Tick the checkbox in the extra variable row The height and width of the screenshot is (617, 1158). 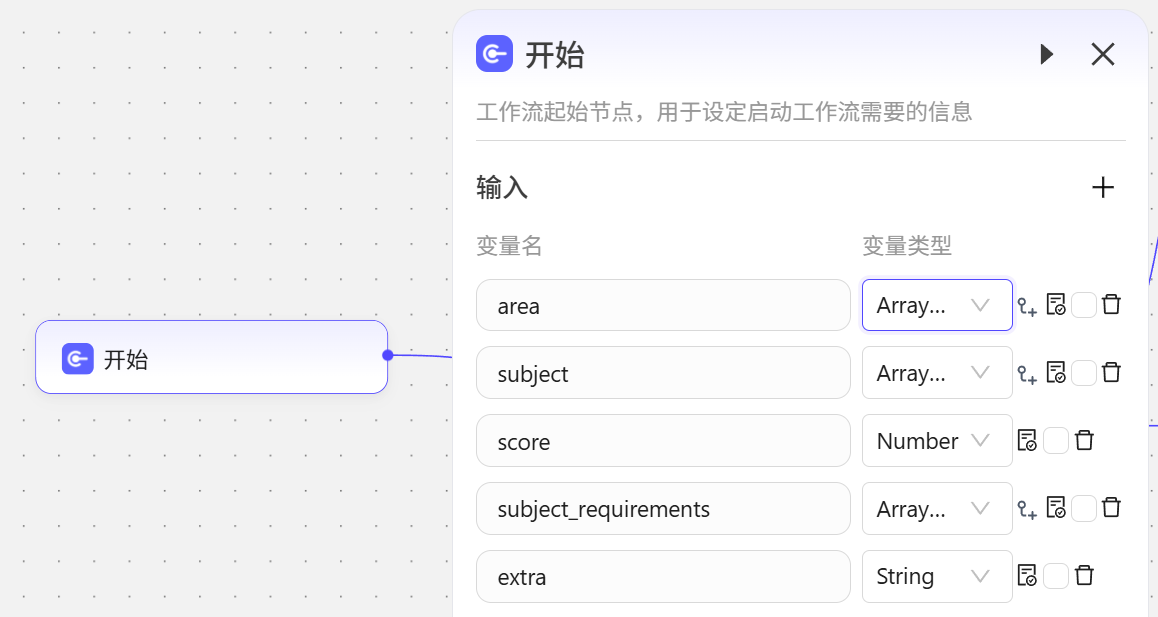[x=1055, y=576]
